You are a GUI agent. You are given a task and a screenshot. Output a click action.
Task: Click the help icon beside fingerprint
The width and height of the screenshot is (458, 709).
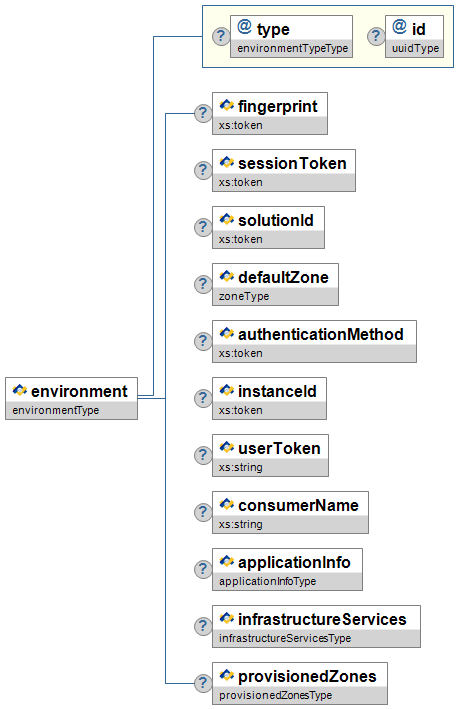pos(203,113)
